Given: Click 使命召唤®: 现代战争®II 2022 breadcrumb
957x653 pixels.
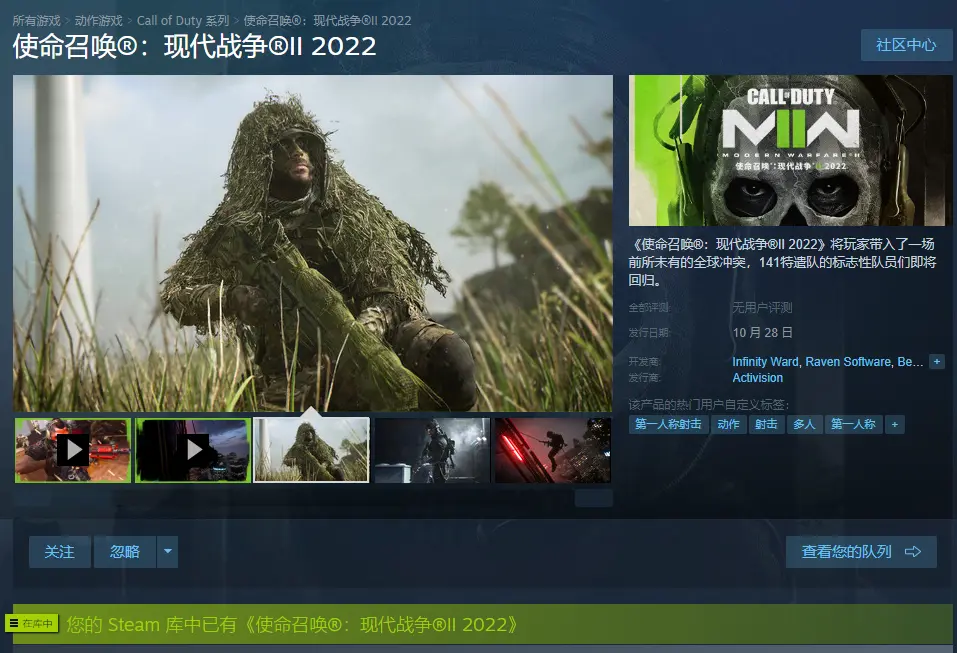Looking at the screenshot, I should pos(328,21).
